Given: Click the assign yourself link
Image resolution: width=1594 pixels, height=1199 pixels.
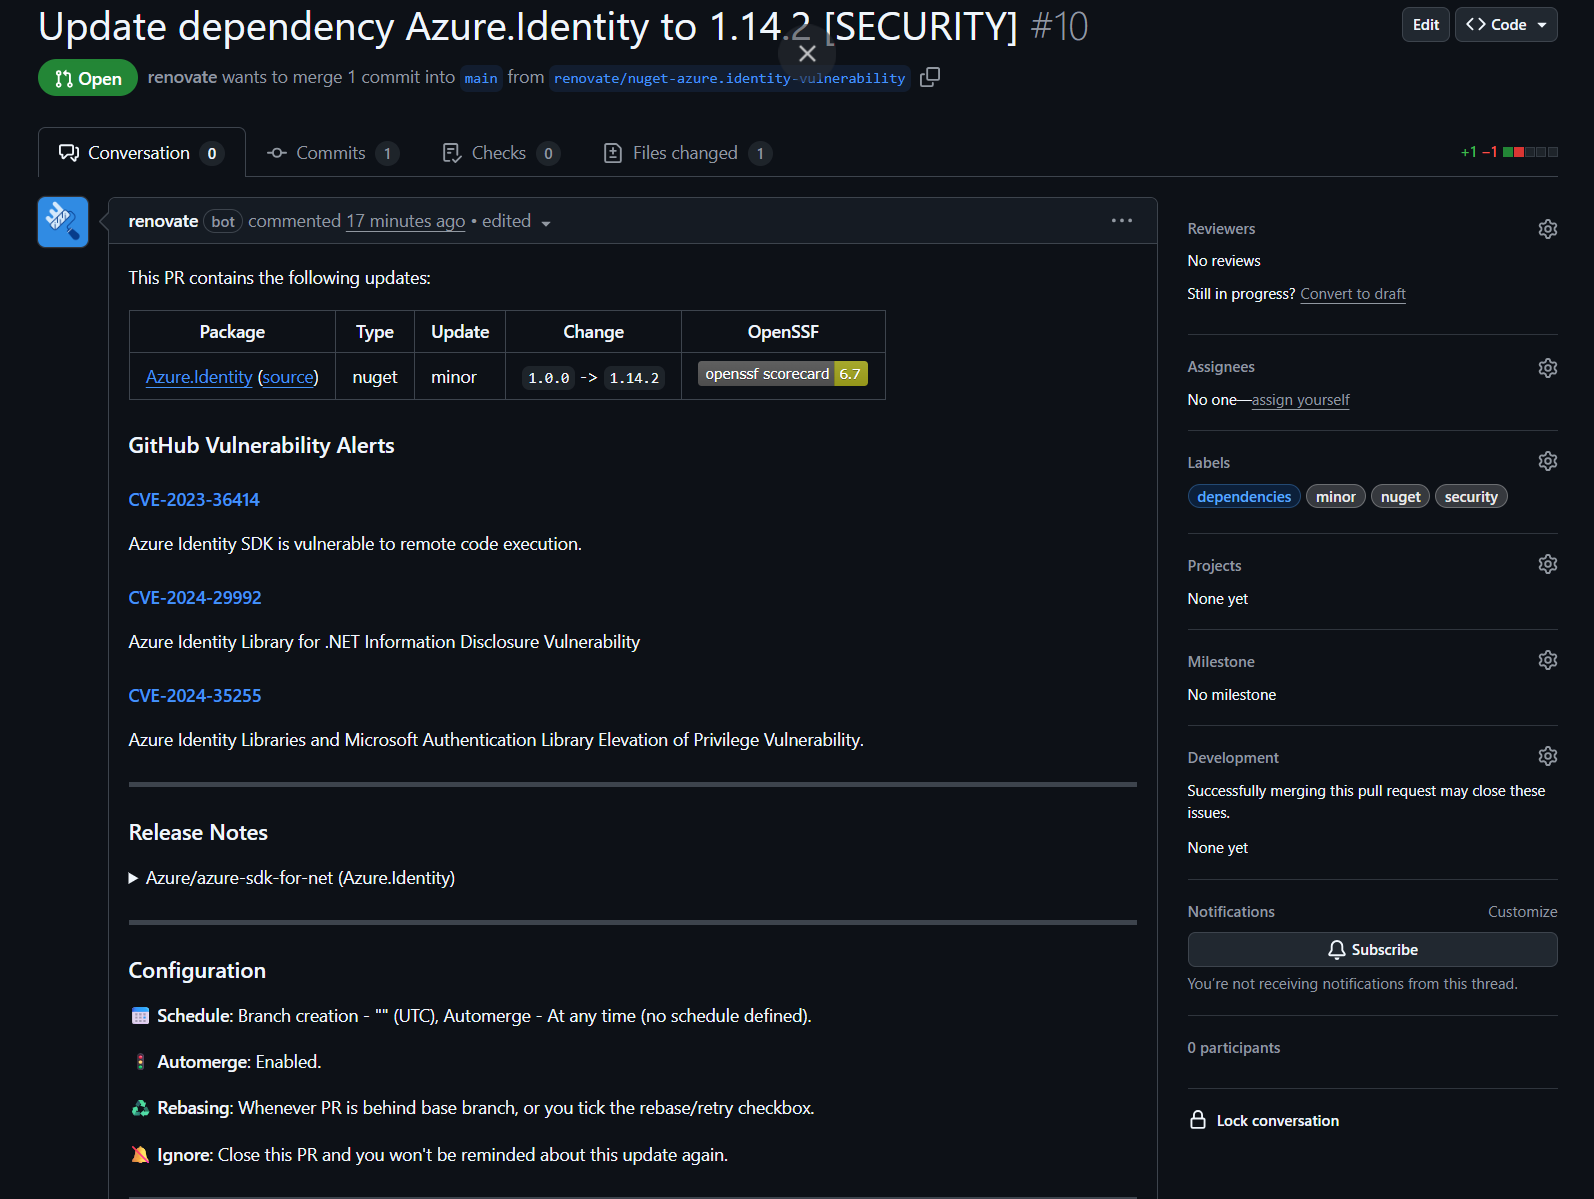Looking at the screenshot, I should pos(1300,400).
